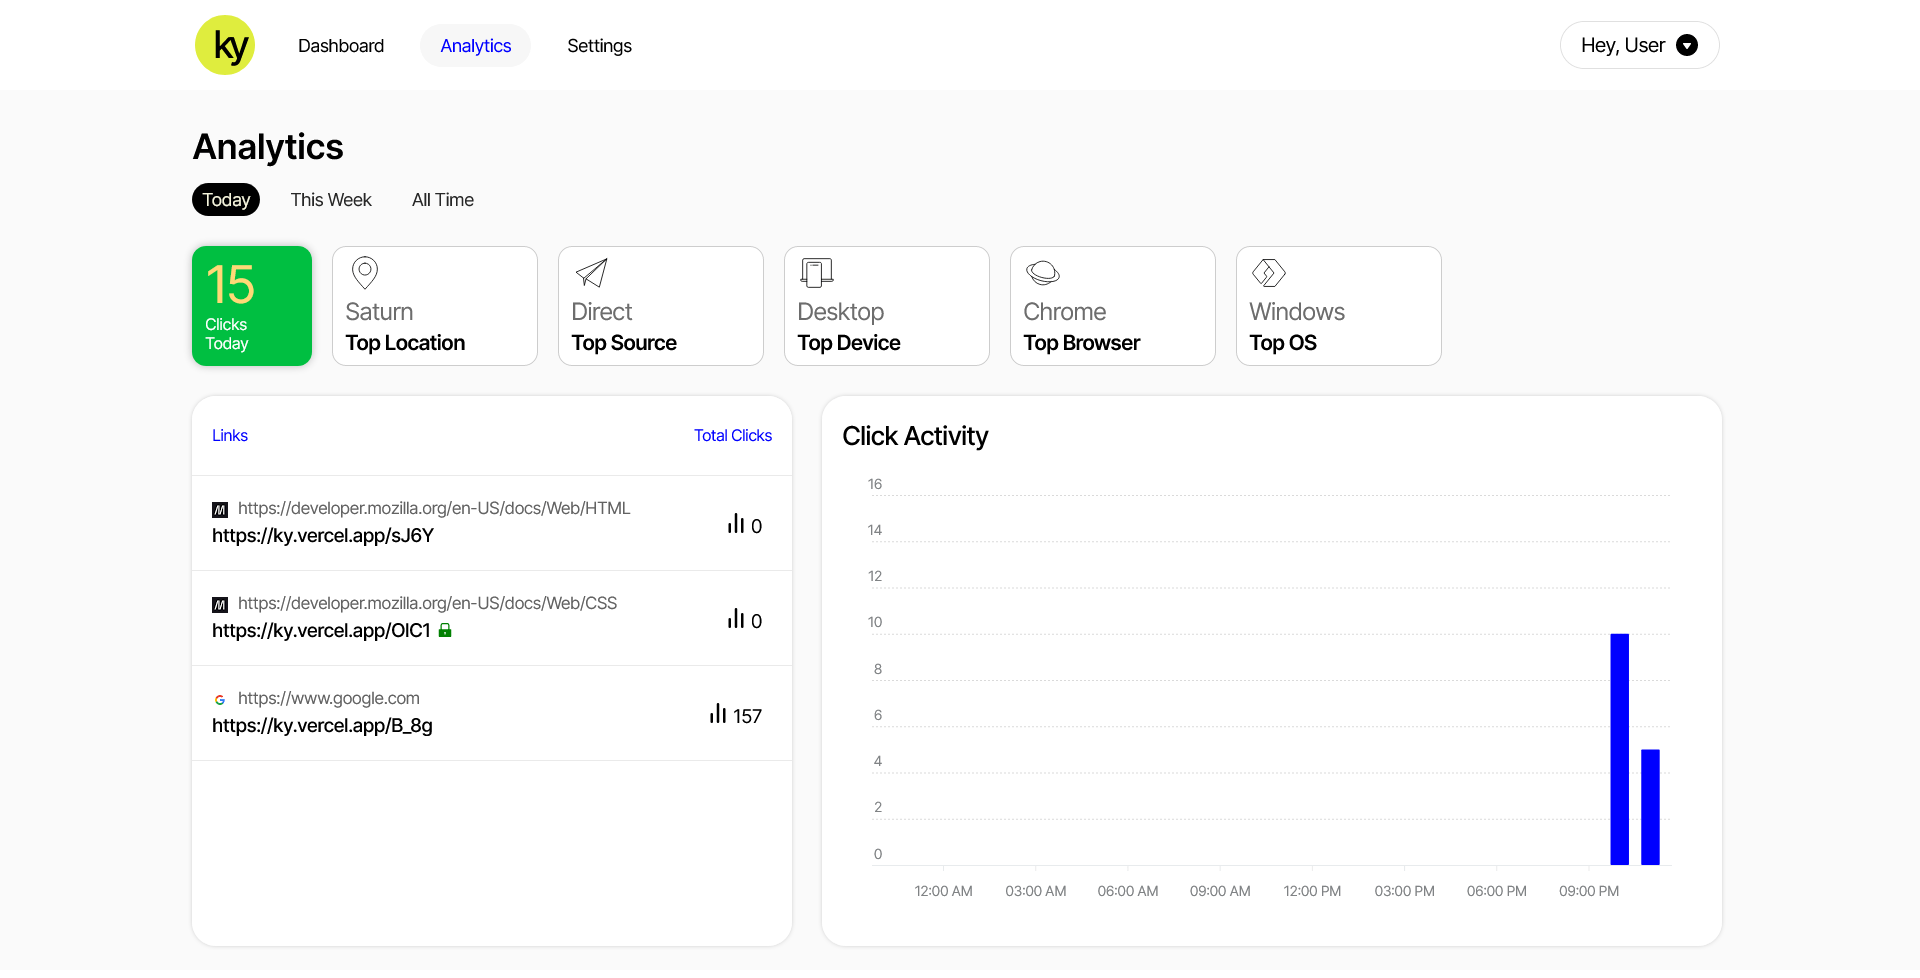This screenshot has height=978, width=1920.
Task: Select the device icon on the Desktop card
Action: click(x=815, y=272)
